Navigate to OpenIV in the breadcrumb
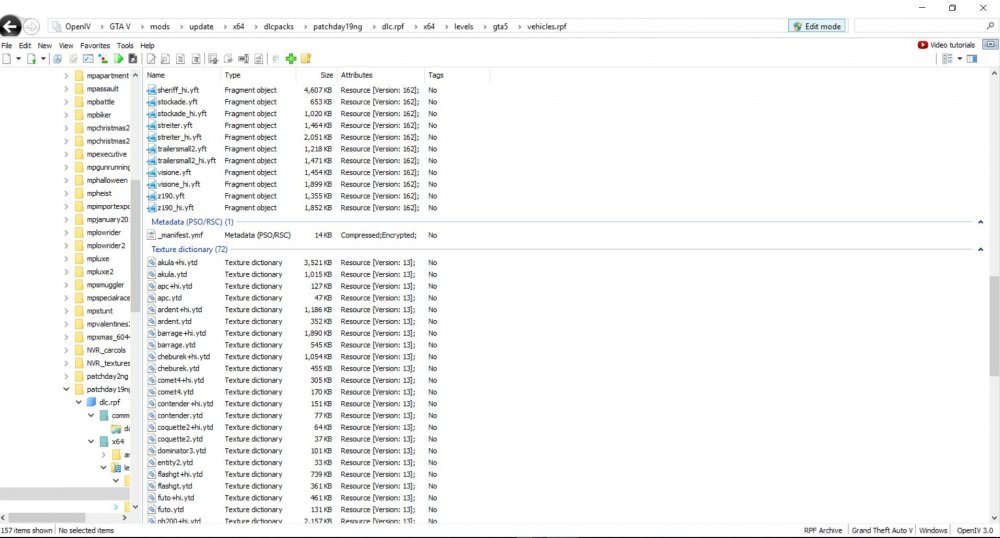This screenshot has height=538, width=1000. point(78,27)
